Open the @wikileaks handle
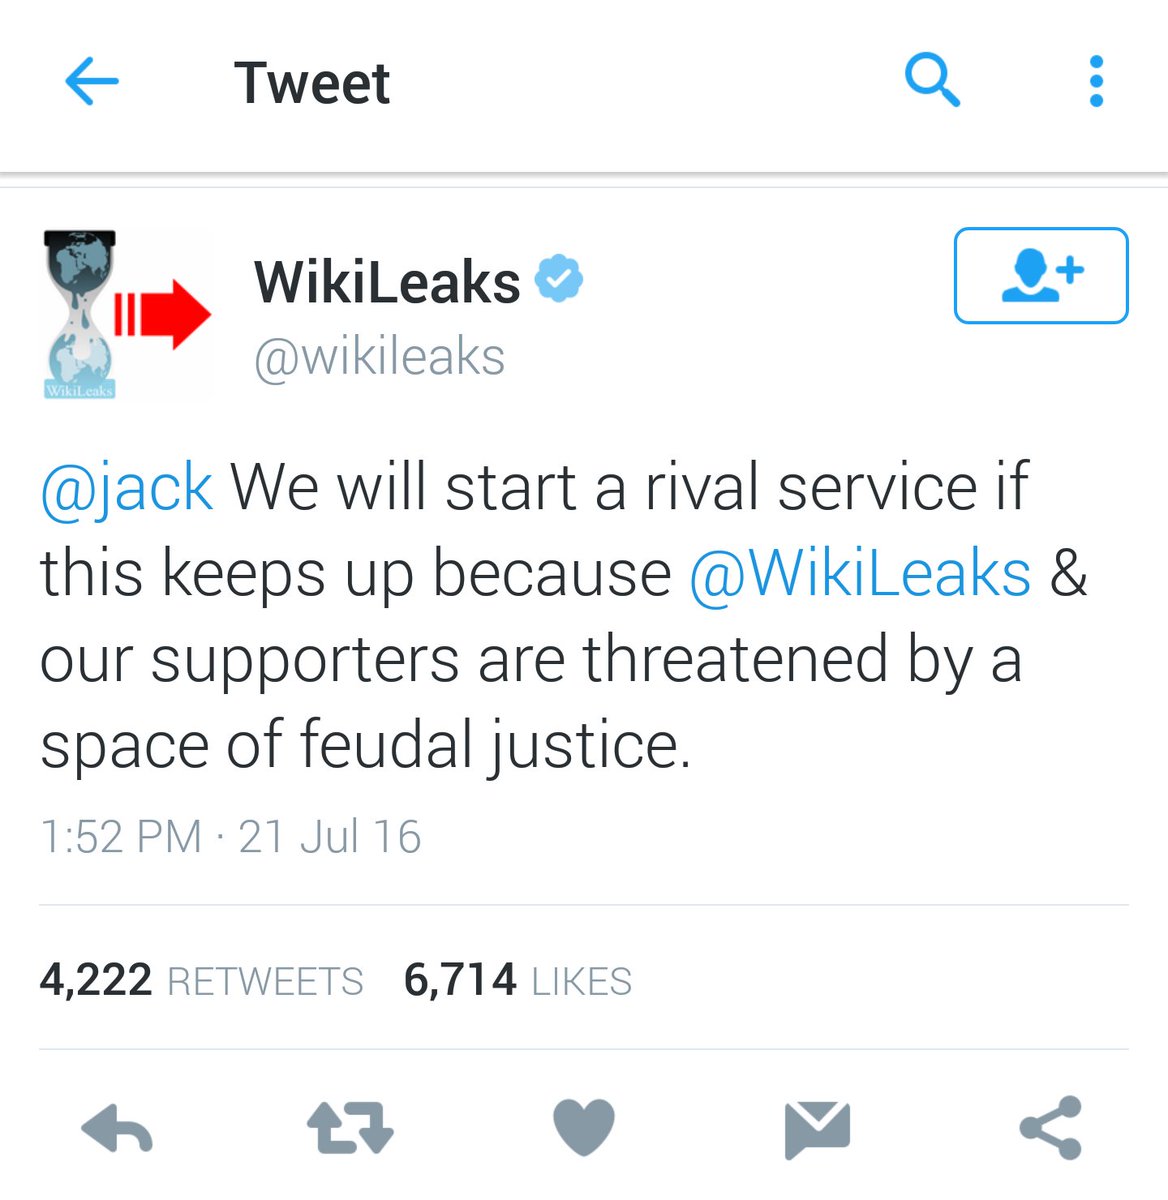Image resolution: width=1168 pixels, height=1200 pixels. pos(379,357)
